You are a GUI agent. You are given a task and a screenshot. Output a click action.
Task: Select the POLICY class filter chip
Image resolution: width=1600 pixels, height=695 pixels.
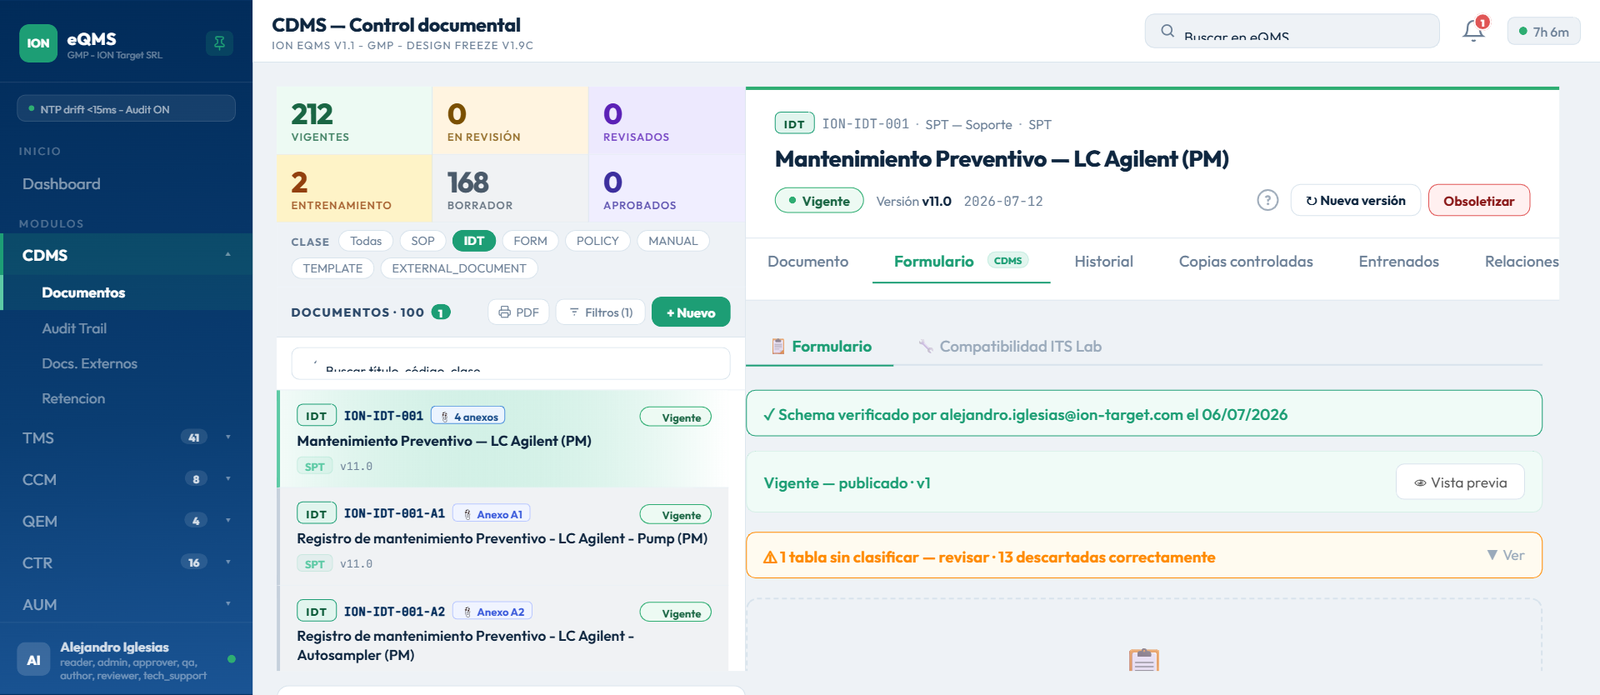(597, 241)
